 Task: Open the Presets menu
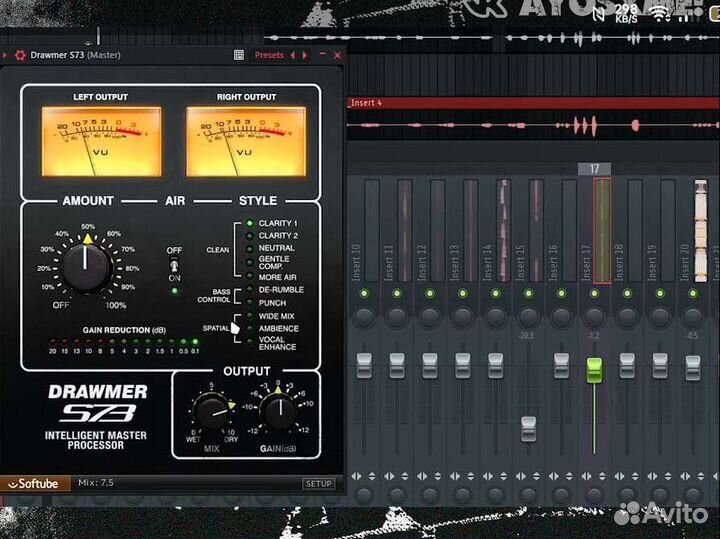tap(269, 55)
